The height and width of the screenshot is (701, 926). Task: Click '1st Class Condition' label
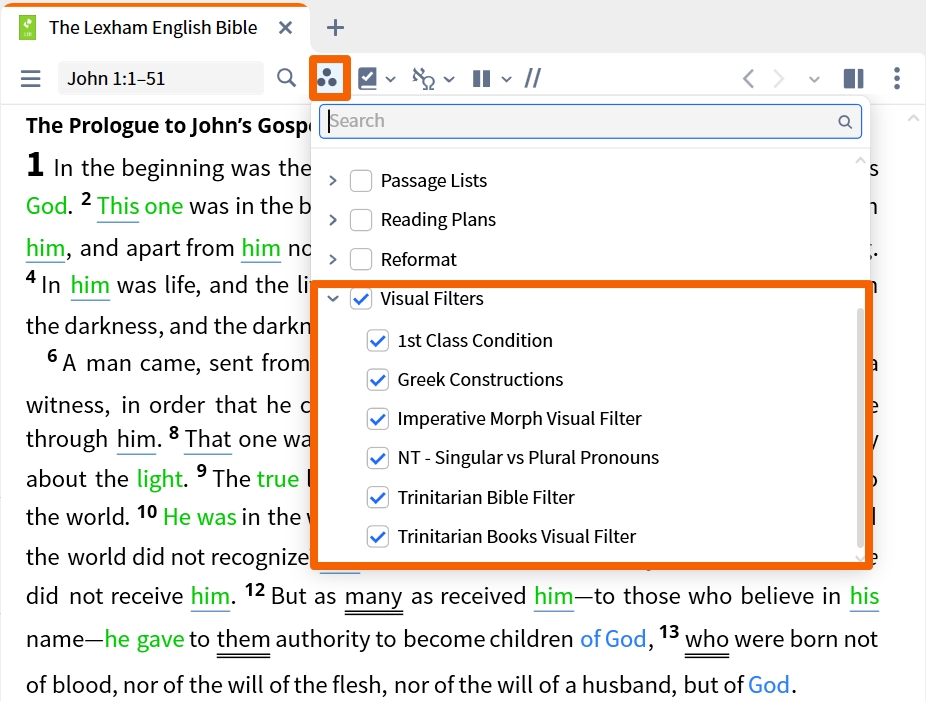pos(475,341)
